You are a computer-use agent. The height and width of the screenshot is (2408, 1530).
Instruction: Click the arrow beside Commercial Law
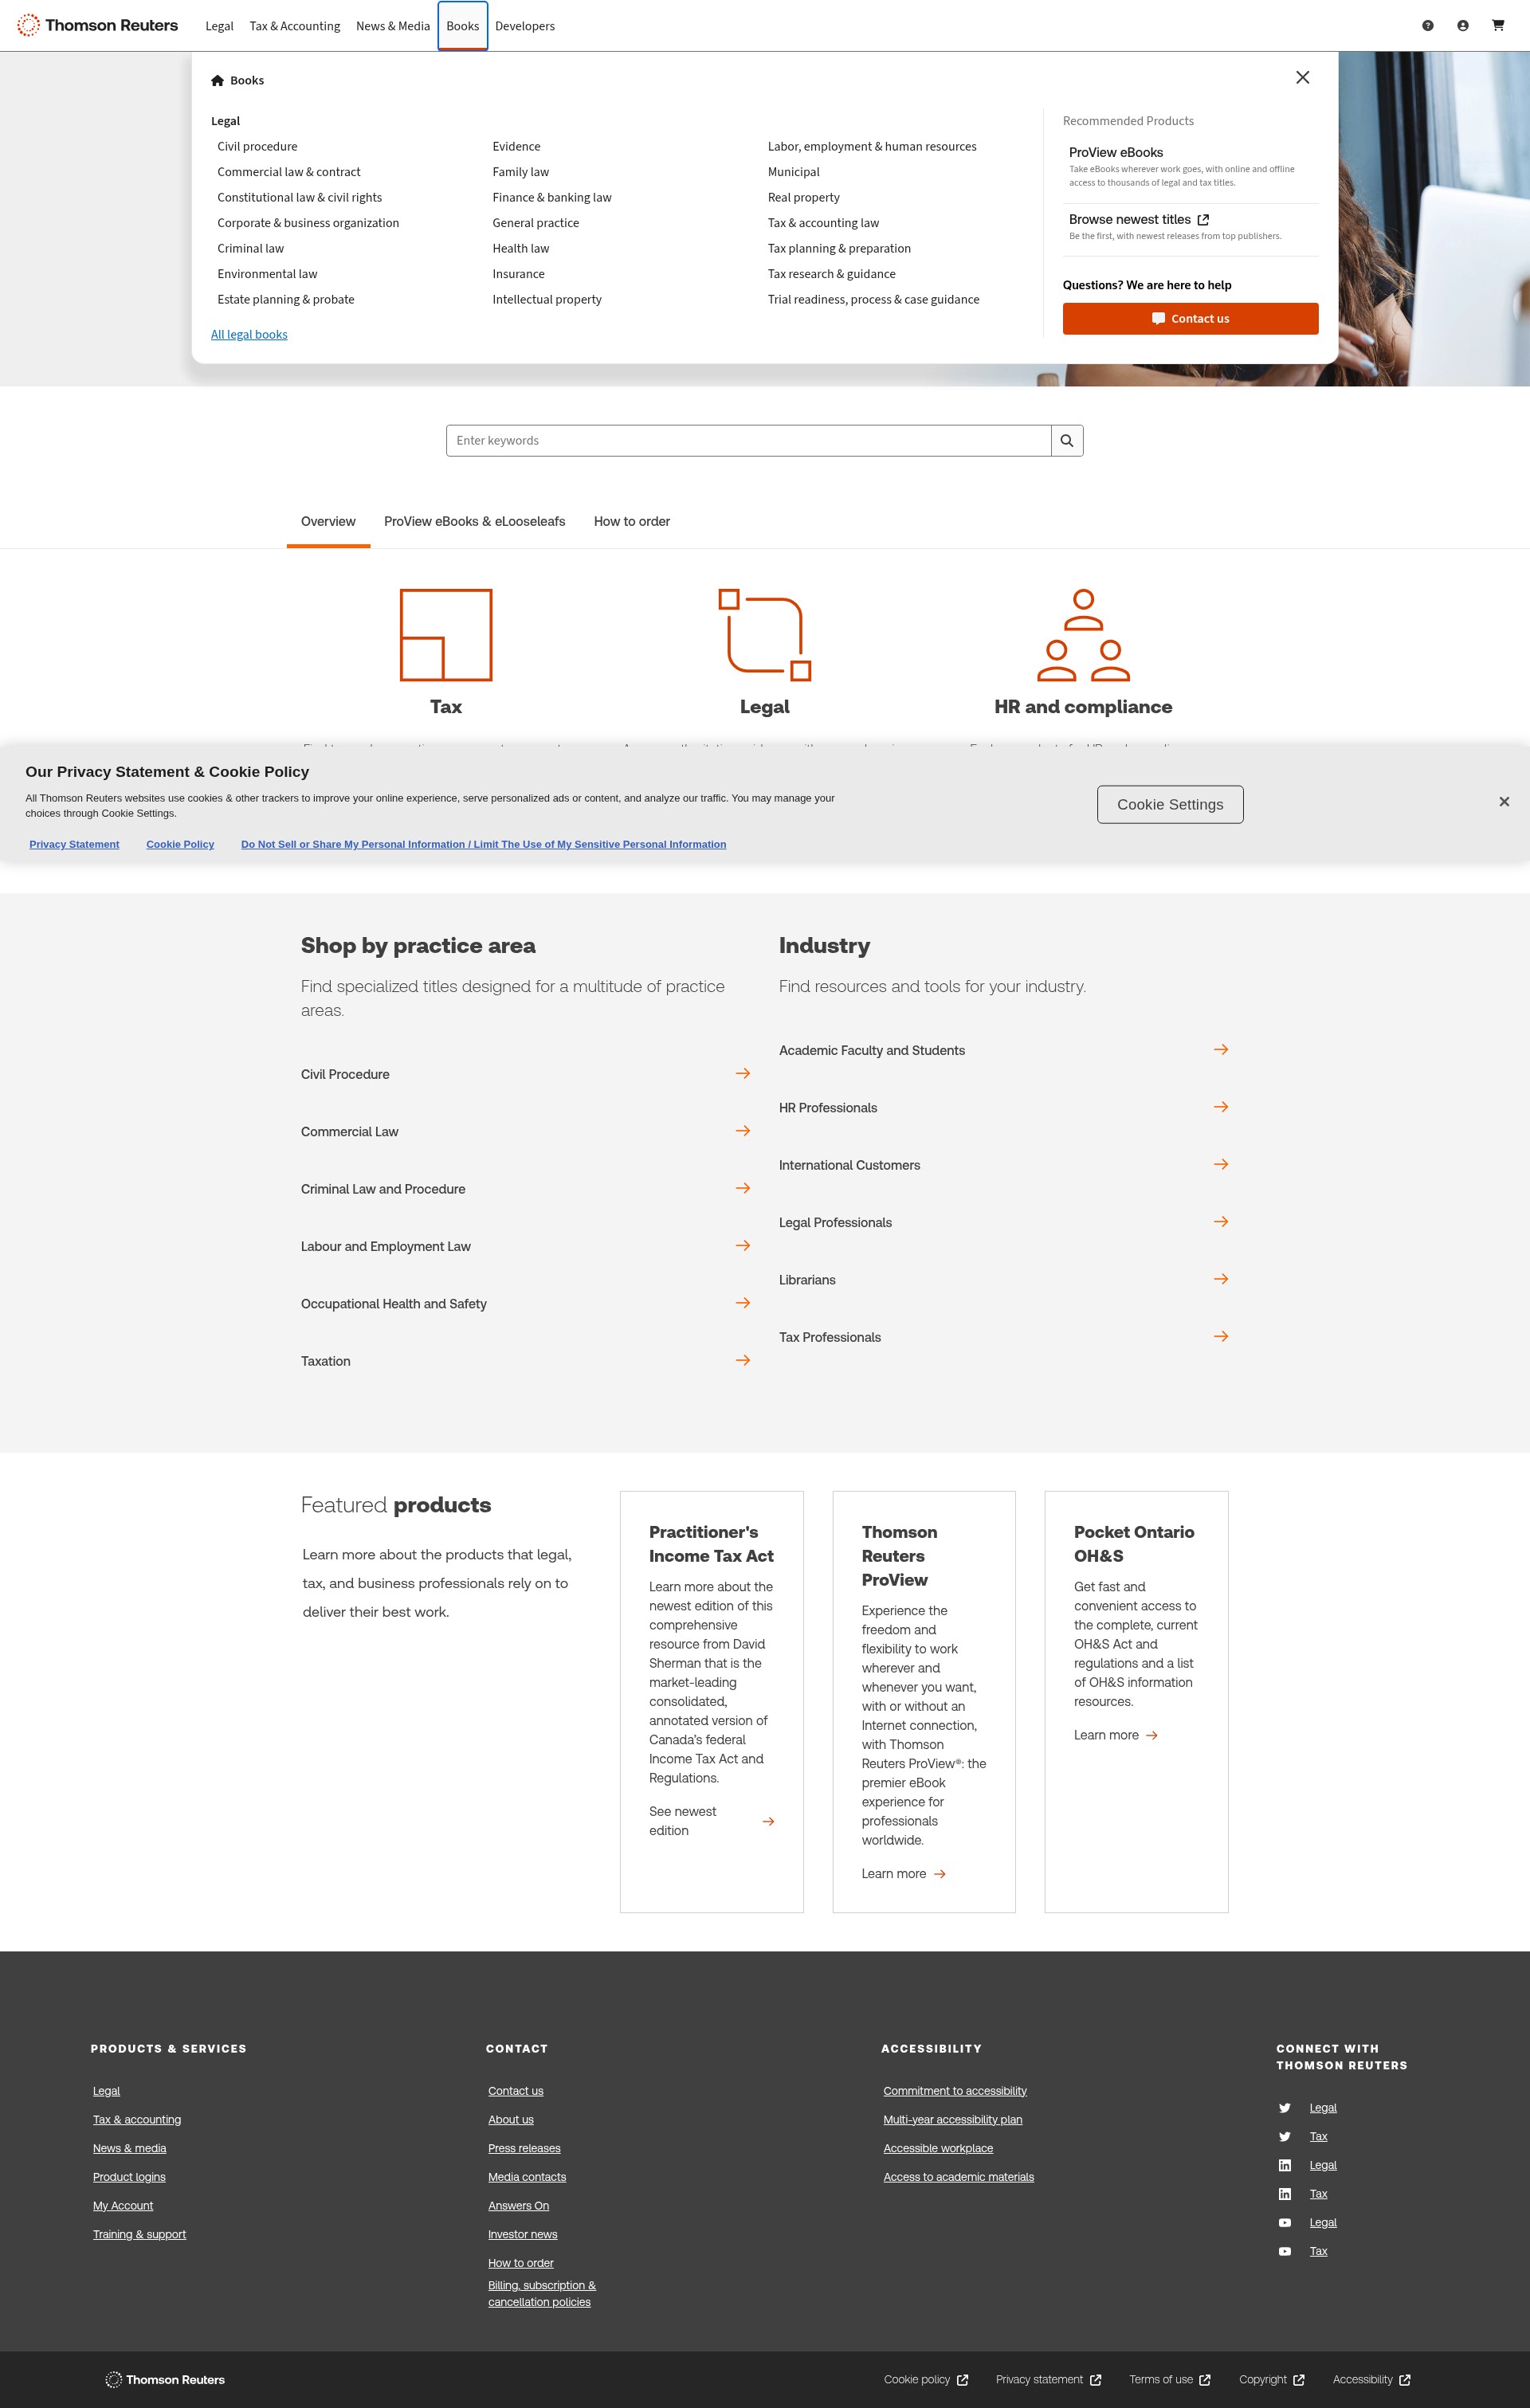click(742, 1131)
